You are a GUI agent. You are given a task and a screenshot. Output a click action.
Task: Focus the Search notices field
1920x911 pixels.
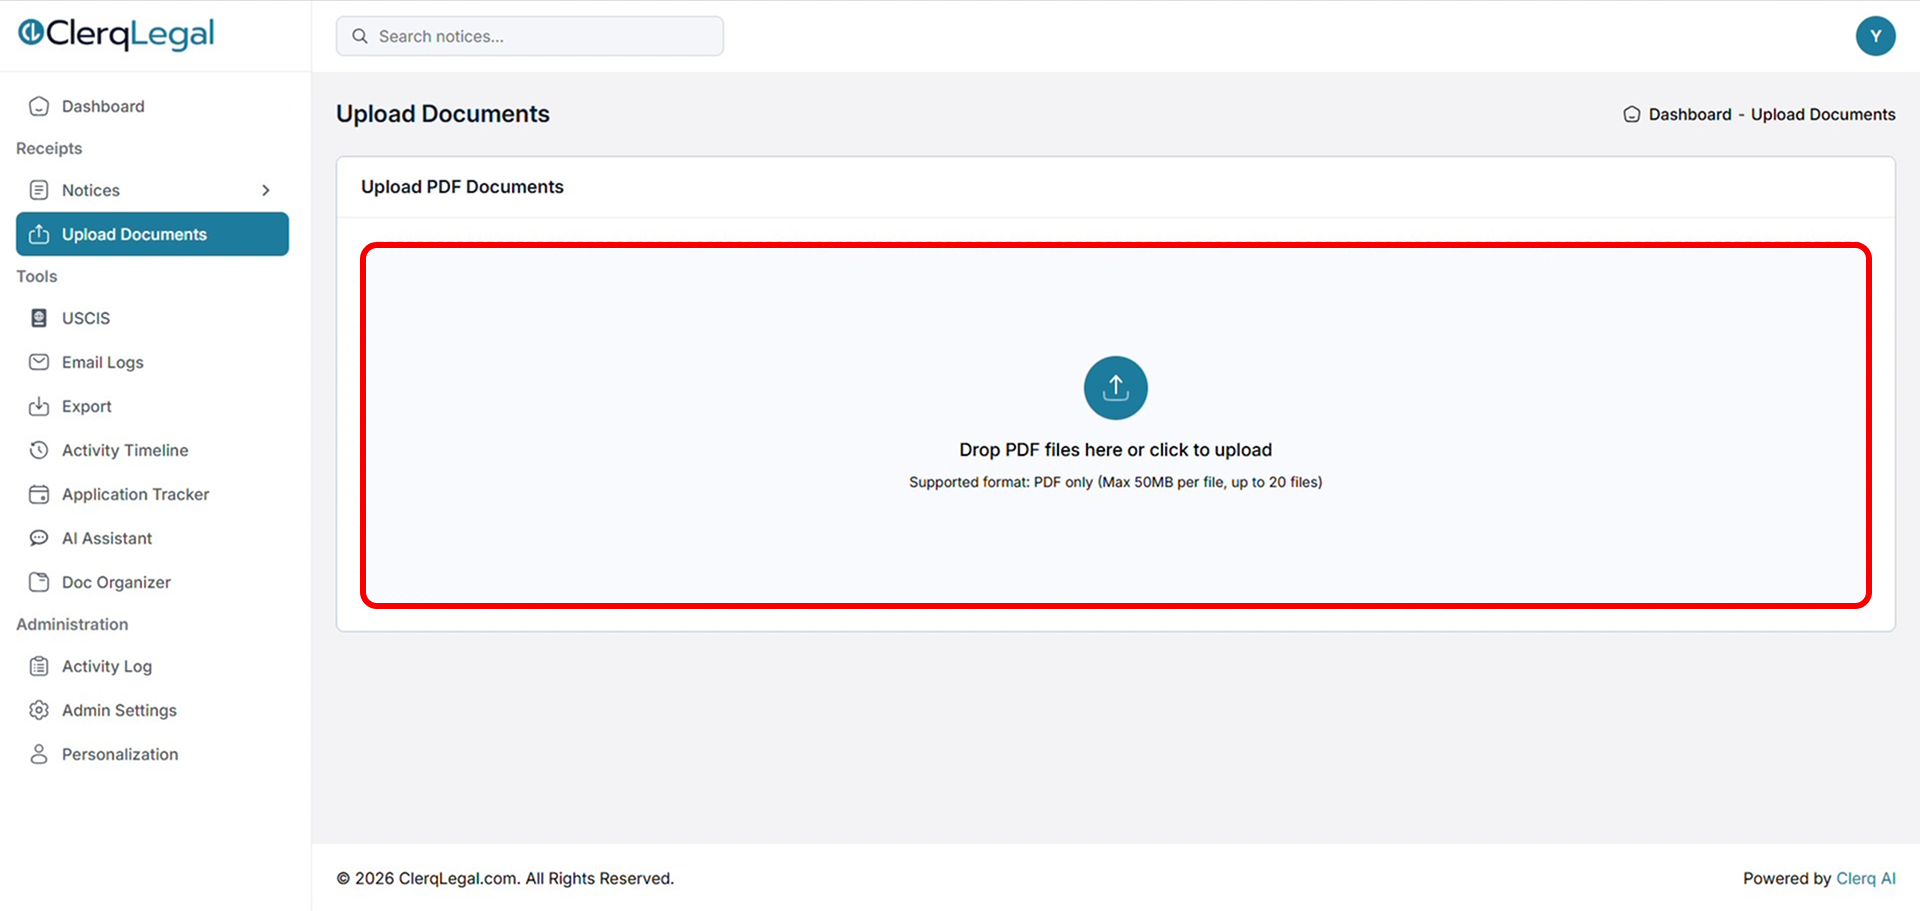[530, 36]
